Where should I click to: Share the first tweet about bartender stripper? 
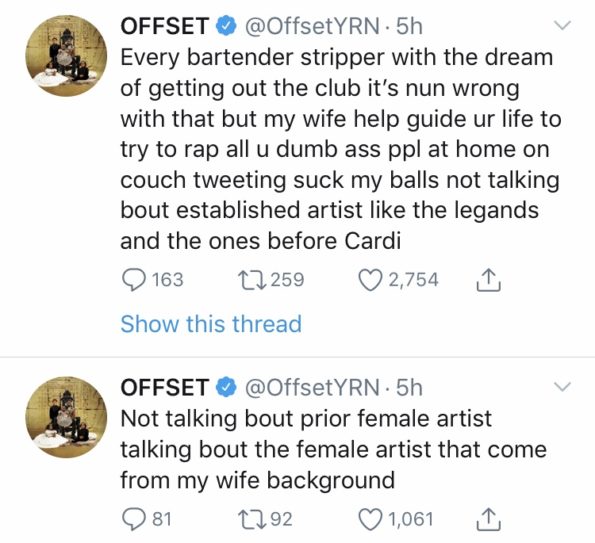pos(488,280)
